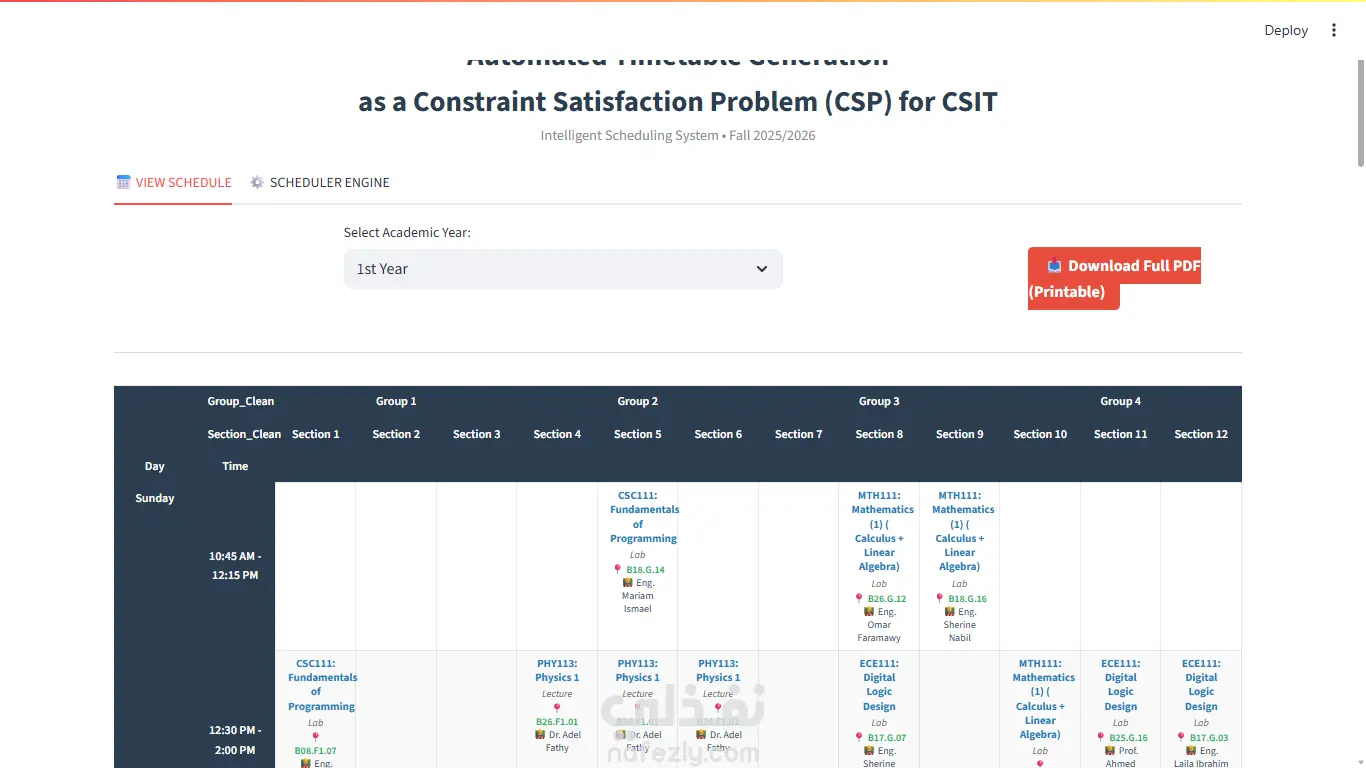Click room code B26.G.12
This screenshot has height=768, width=1366.
887,599
